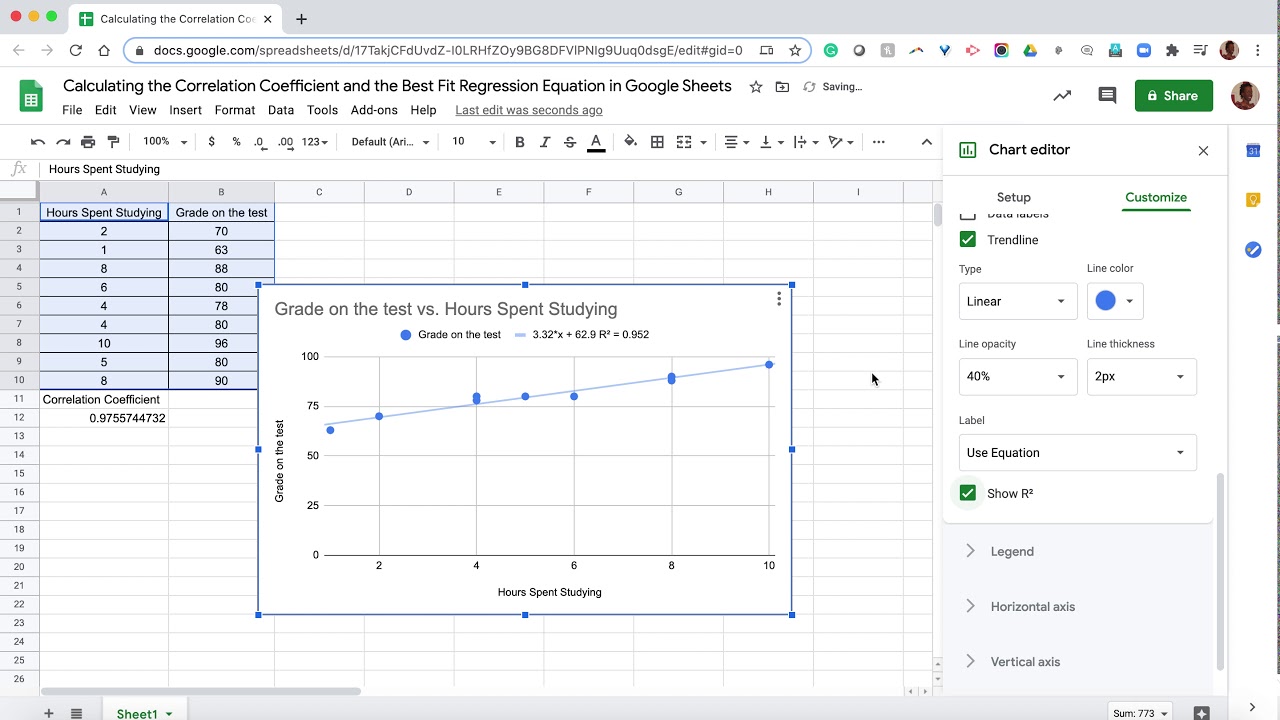Click the merge cells icon
Viewport: 1280px width, 720px height.
(684, 142)
